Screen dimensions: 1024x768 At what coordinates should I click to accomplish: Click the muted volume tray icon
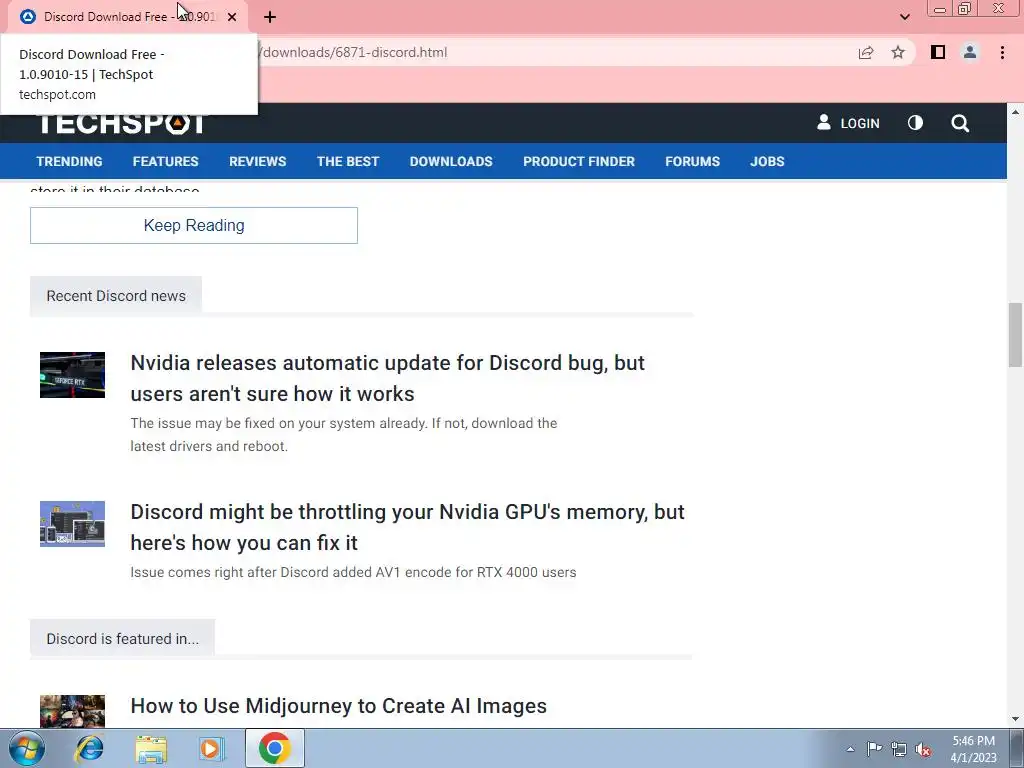pos(923,749)
